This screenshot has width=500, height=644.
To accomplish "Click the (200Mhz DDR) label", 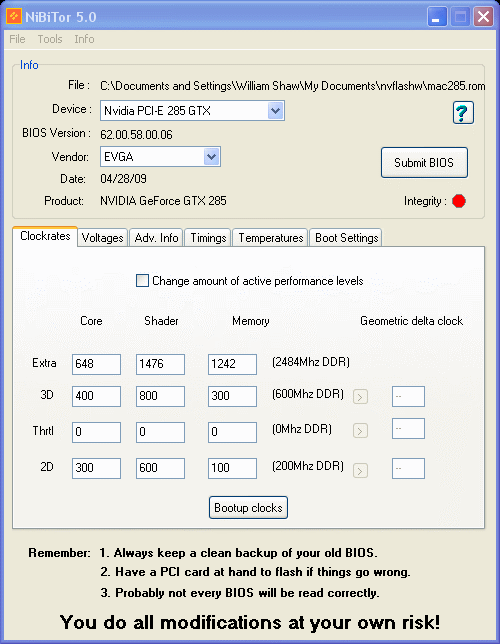I will point(308,466).
